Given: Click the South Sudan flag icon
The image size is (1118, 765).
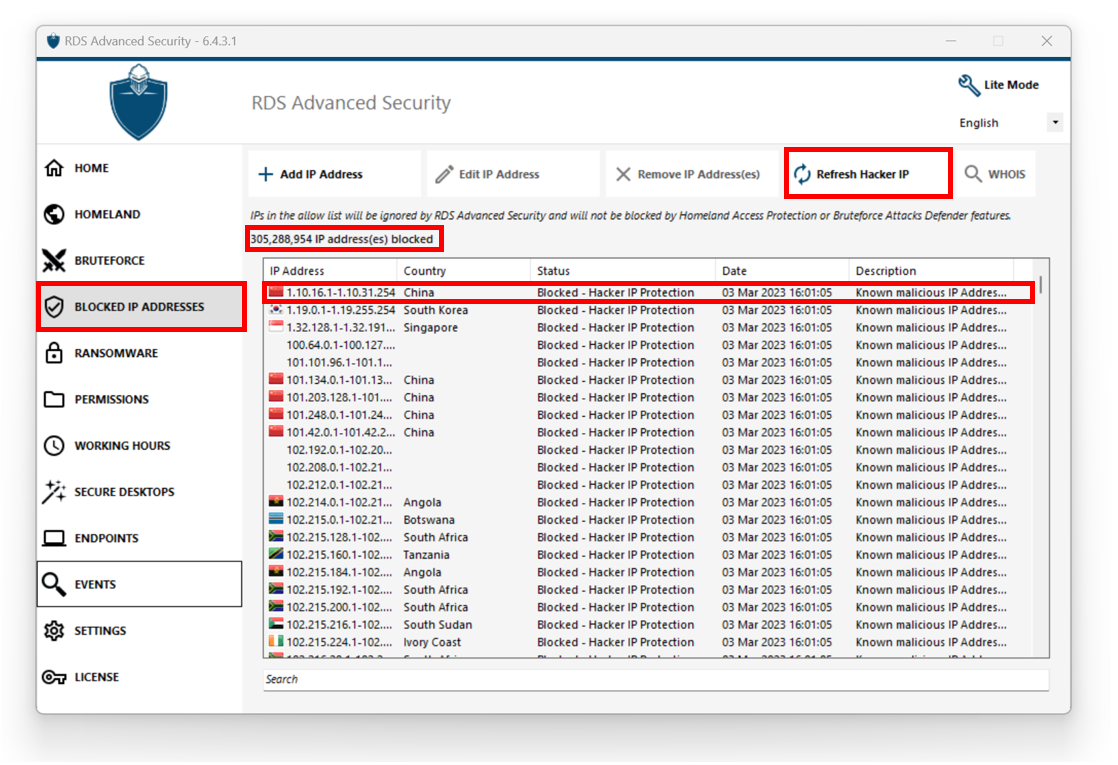Looking at the screenshot, I should [276, 625].
